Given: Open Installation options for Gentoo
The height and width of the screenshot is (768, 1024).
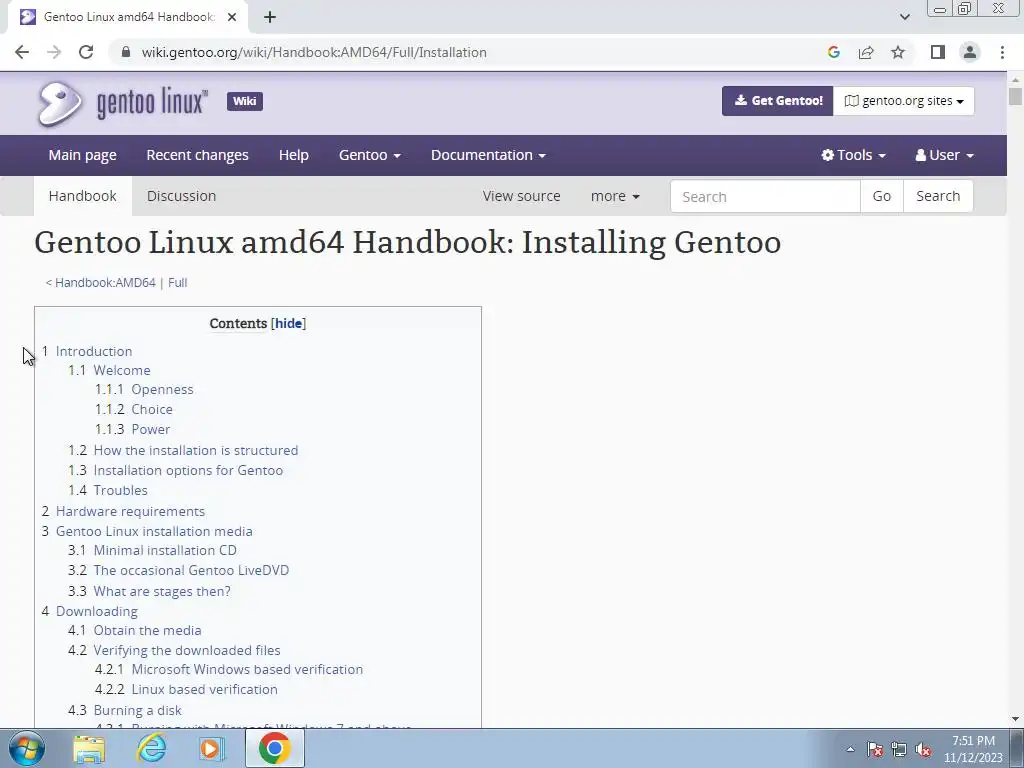Looking at the screenshot, I should coord(188,470).
